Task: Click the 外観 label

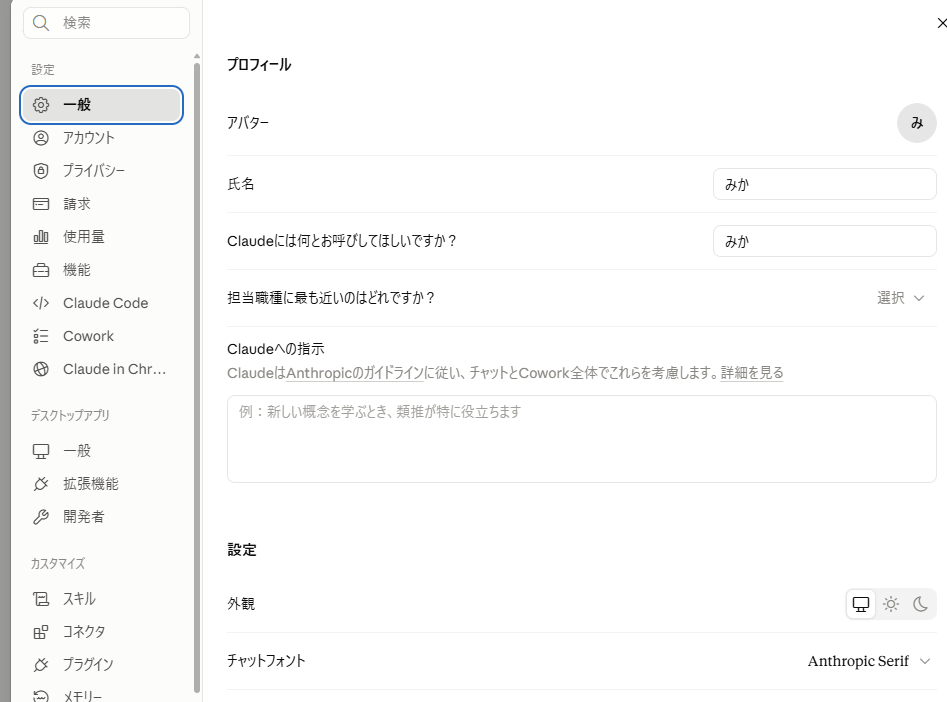Action: (x=241, y=604)
